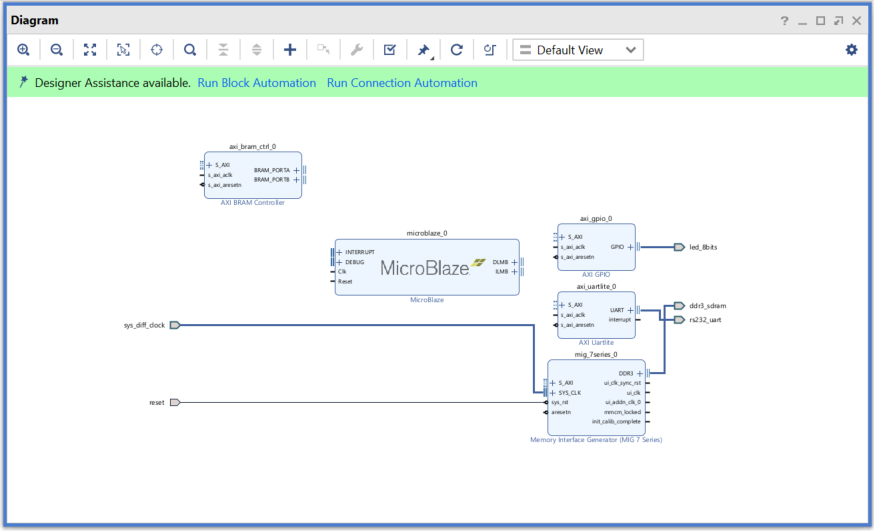
Task: Click Memory Interface Generator label
Action: click(x=596, y=440)
